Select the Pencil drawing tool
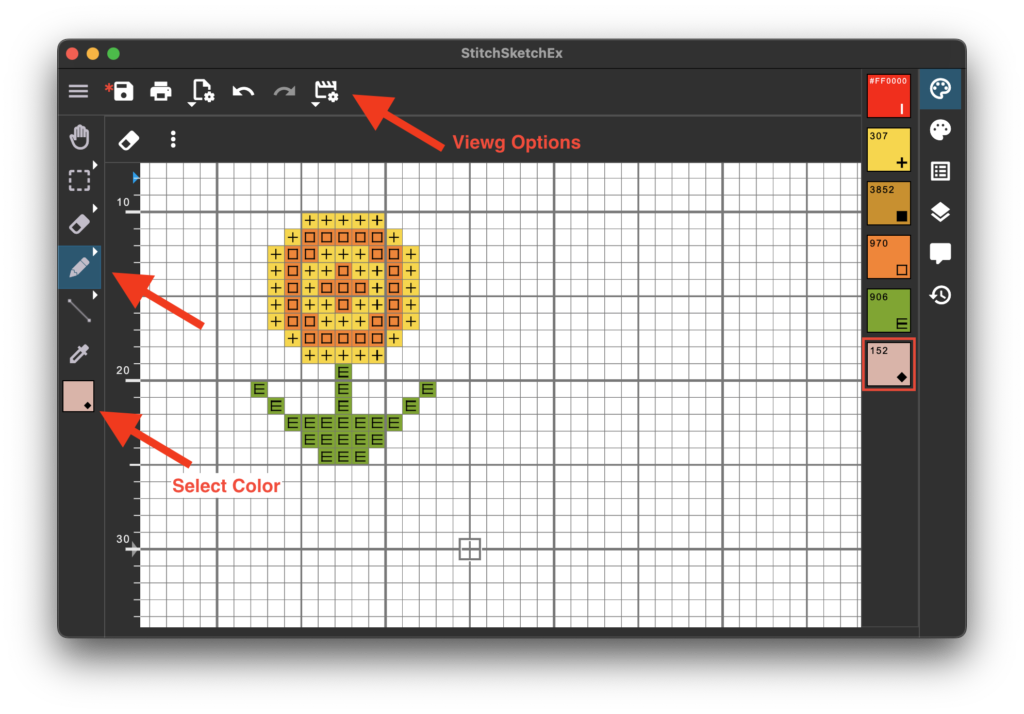This screenshot has height=714, width=1024. coord(79,267)
